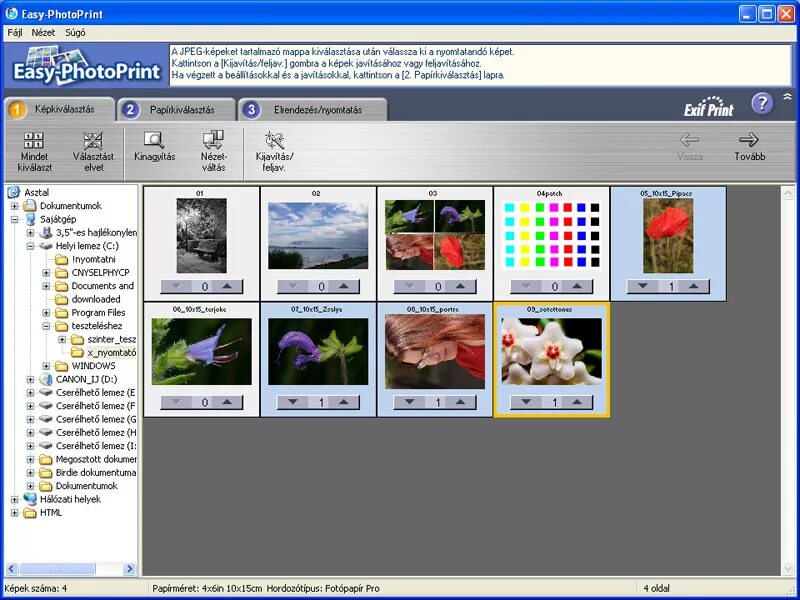Click the 4 oldal status entry
The image size is (800, 600).
pyautogui.click(x=657, y=588)
